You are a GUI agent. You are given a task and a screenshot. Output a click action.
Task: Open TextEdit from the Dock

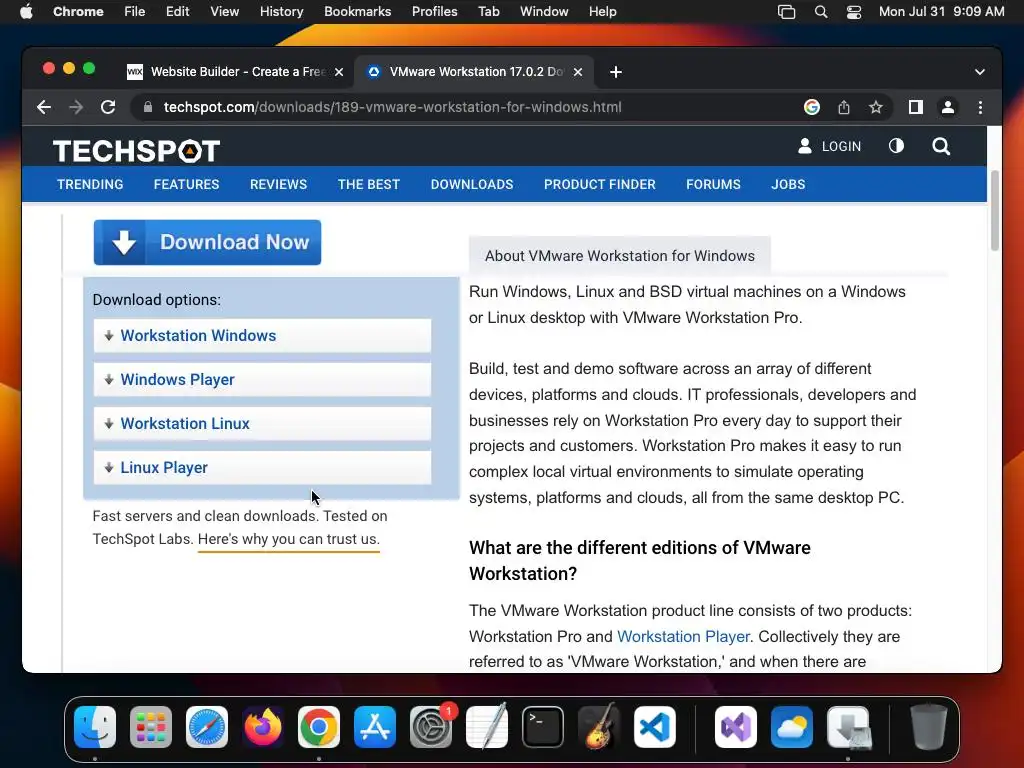(487, 727)
